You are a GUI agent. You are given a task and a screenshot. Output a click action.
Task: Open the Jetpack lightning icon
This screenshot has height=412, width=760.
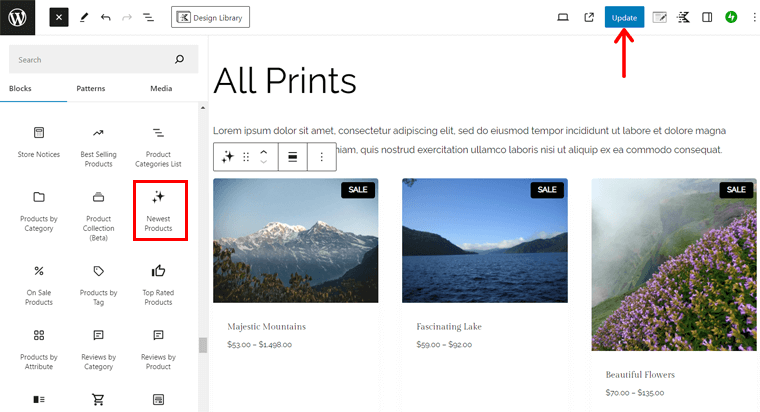click(731, 17)
